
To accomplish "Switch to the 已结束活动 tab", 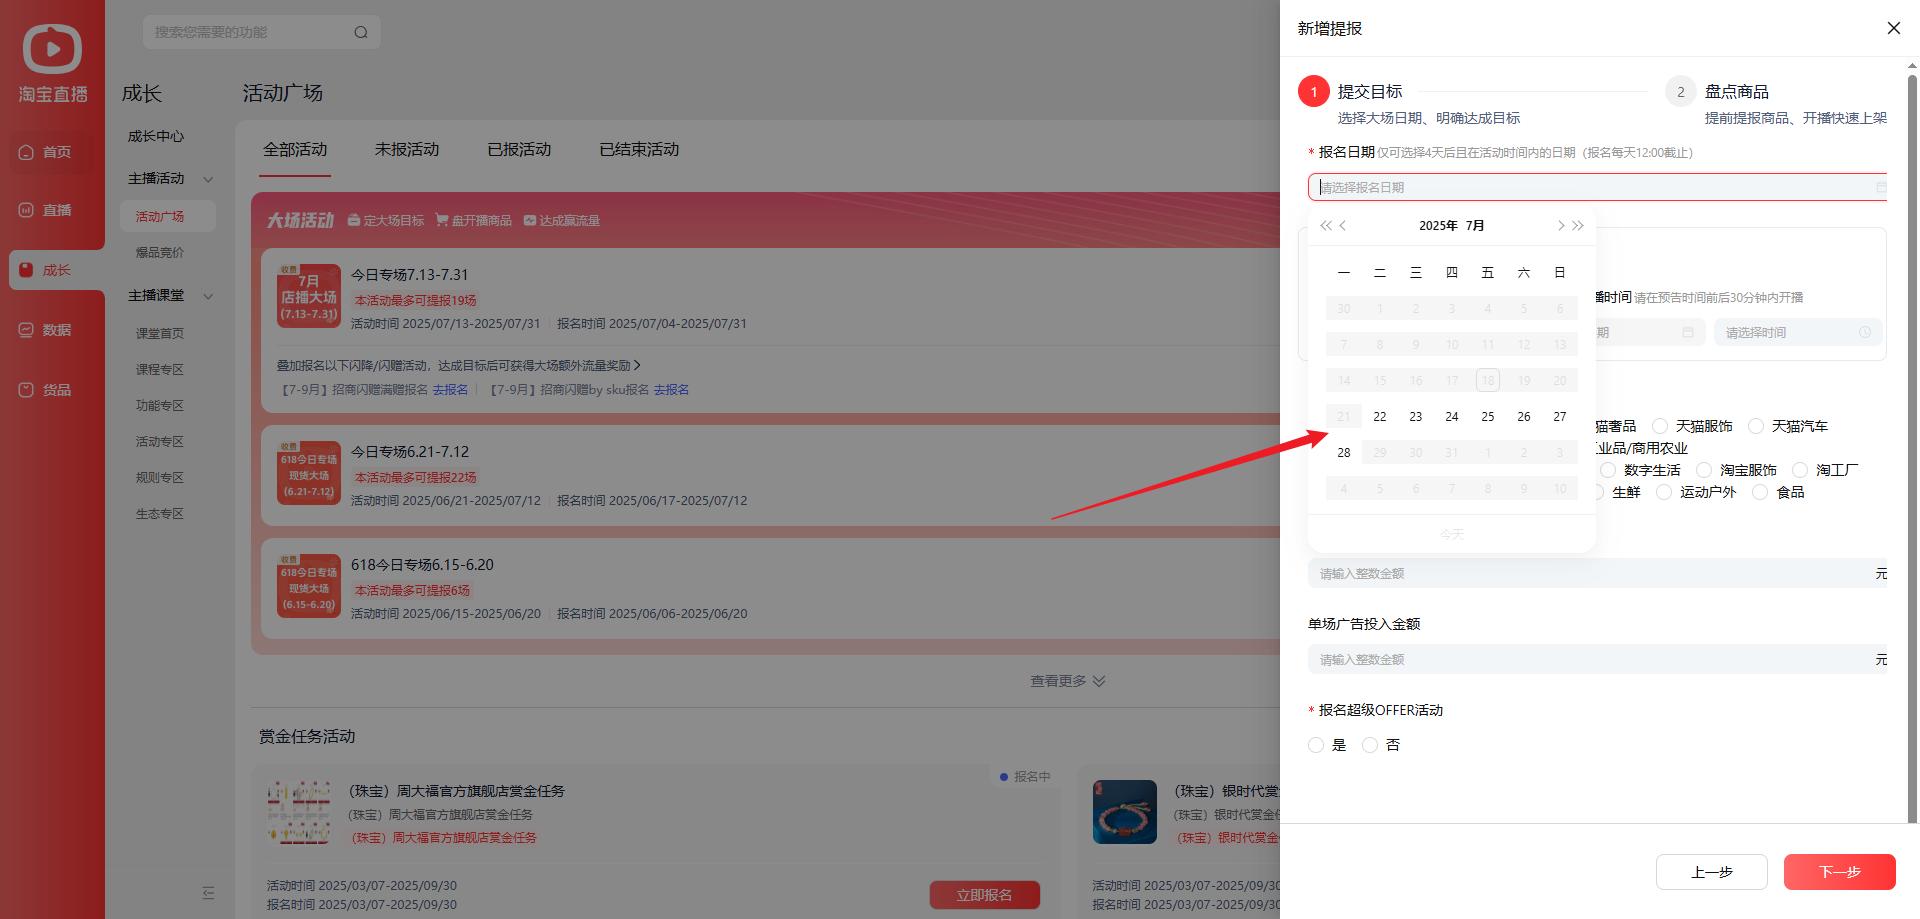I will click(638, 149).
